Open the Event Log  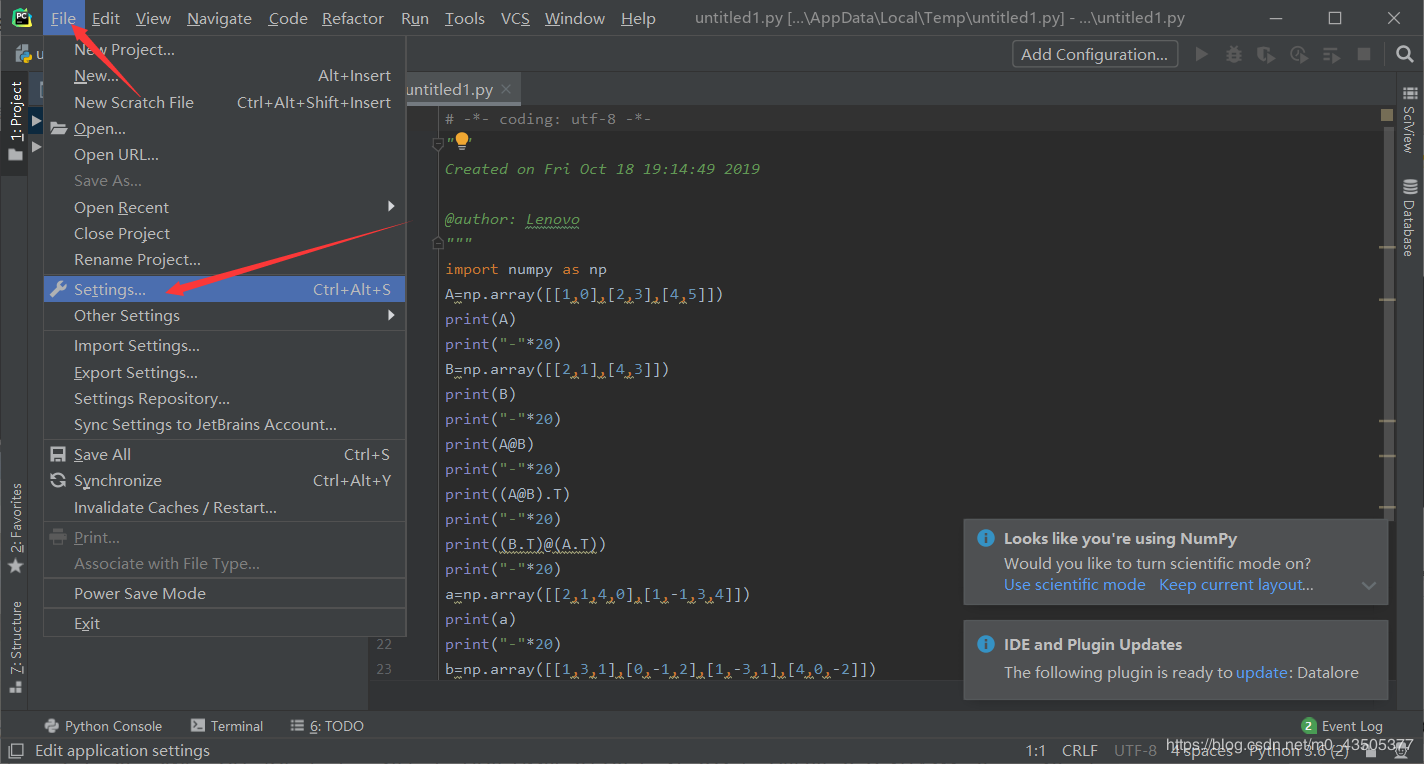1351,725
